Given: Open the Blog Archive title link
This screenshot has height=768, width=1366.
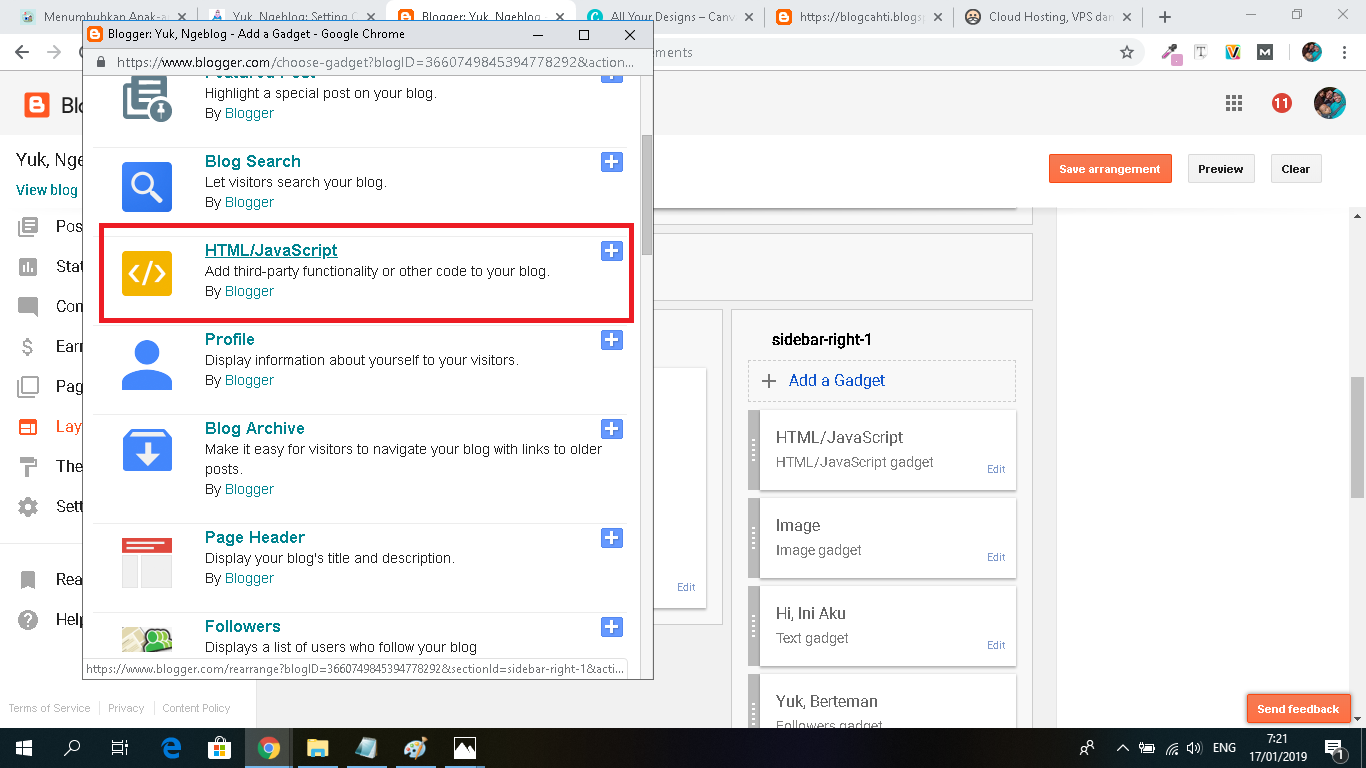Looking at the screenshot, I should point(254,428).
